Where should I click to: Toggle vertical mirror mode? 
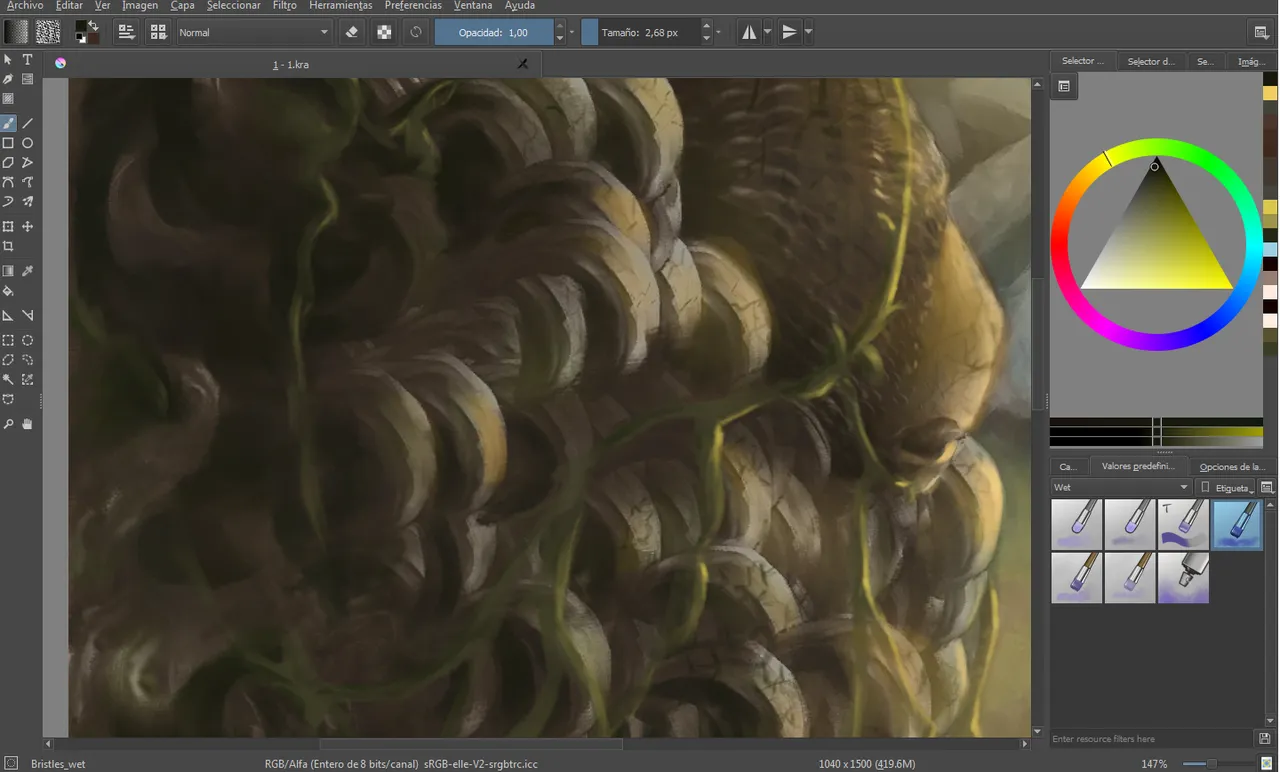point(789,32)
